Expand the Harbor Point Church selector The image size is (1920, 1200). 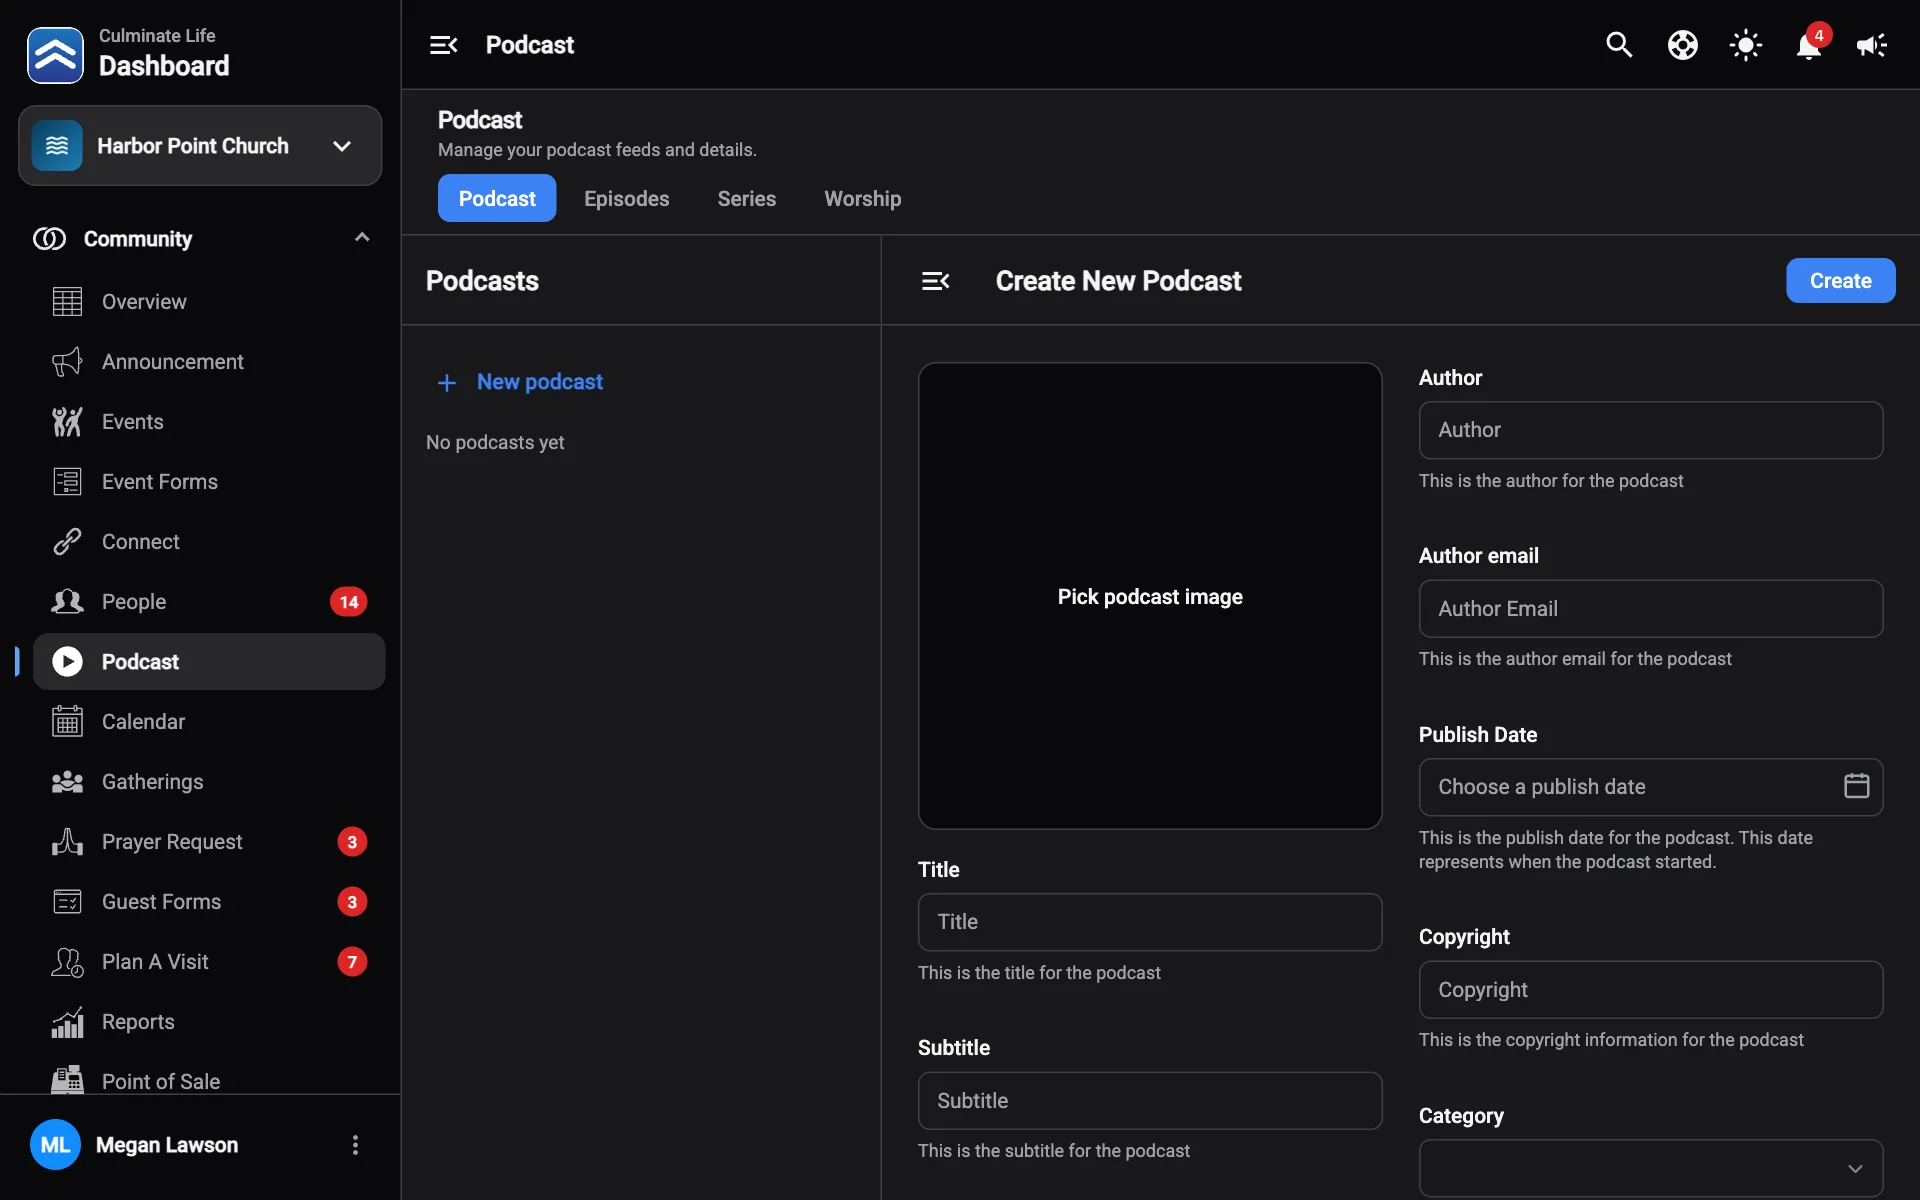[200, 146]
